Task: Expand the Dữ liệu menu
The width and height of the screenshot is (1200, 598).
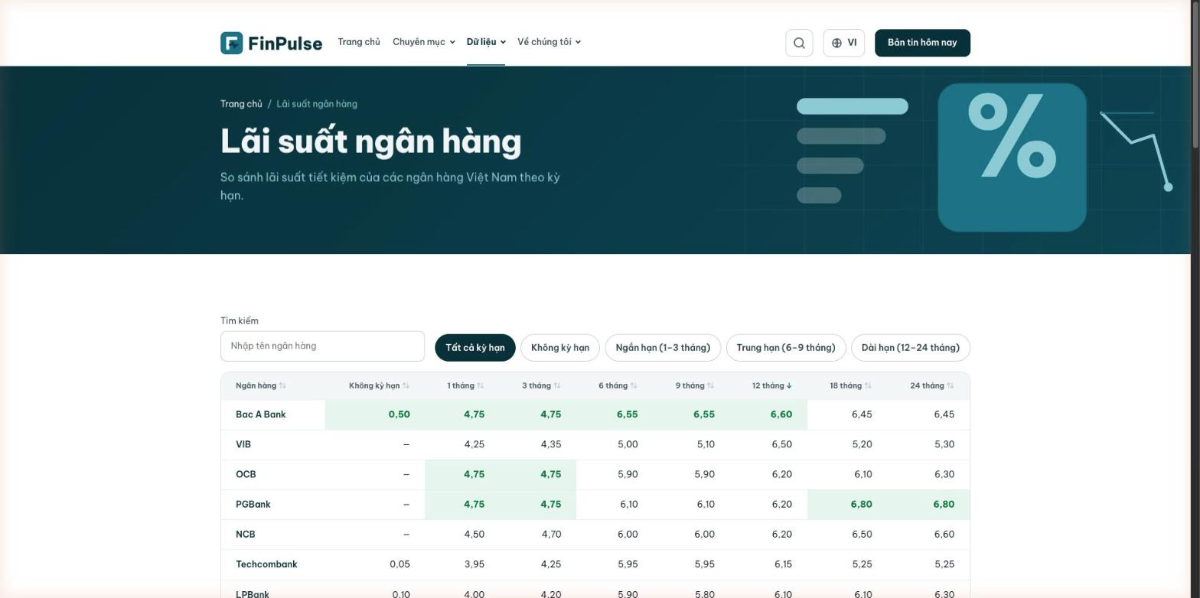Action: coord(486,42)
